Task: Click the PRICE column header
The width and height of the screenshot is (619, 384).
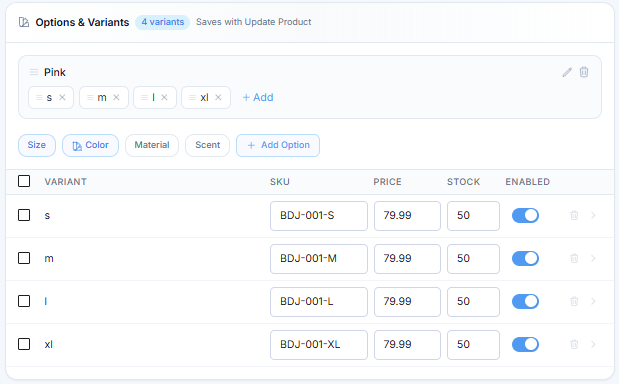Action: 387,182
